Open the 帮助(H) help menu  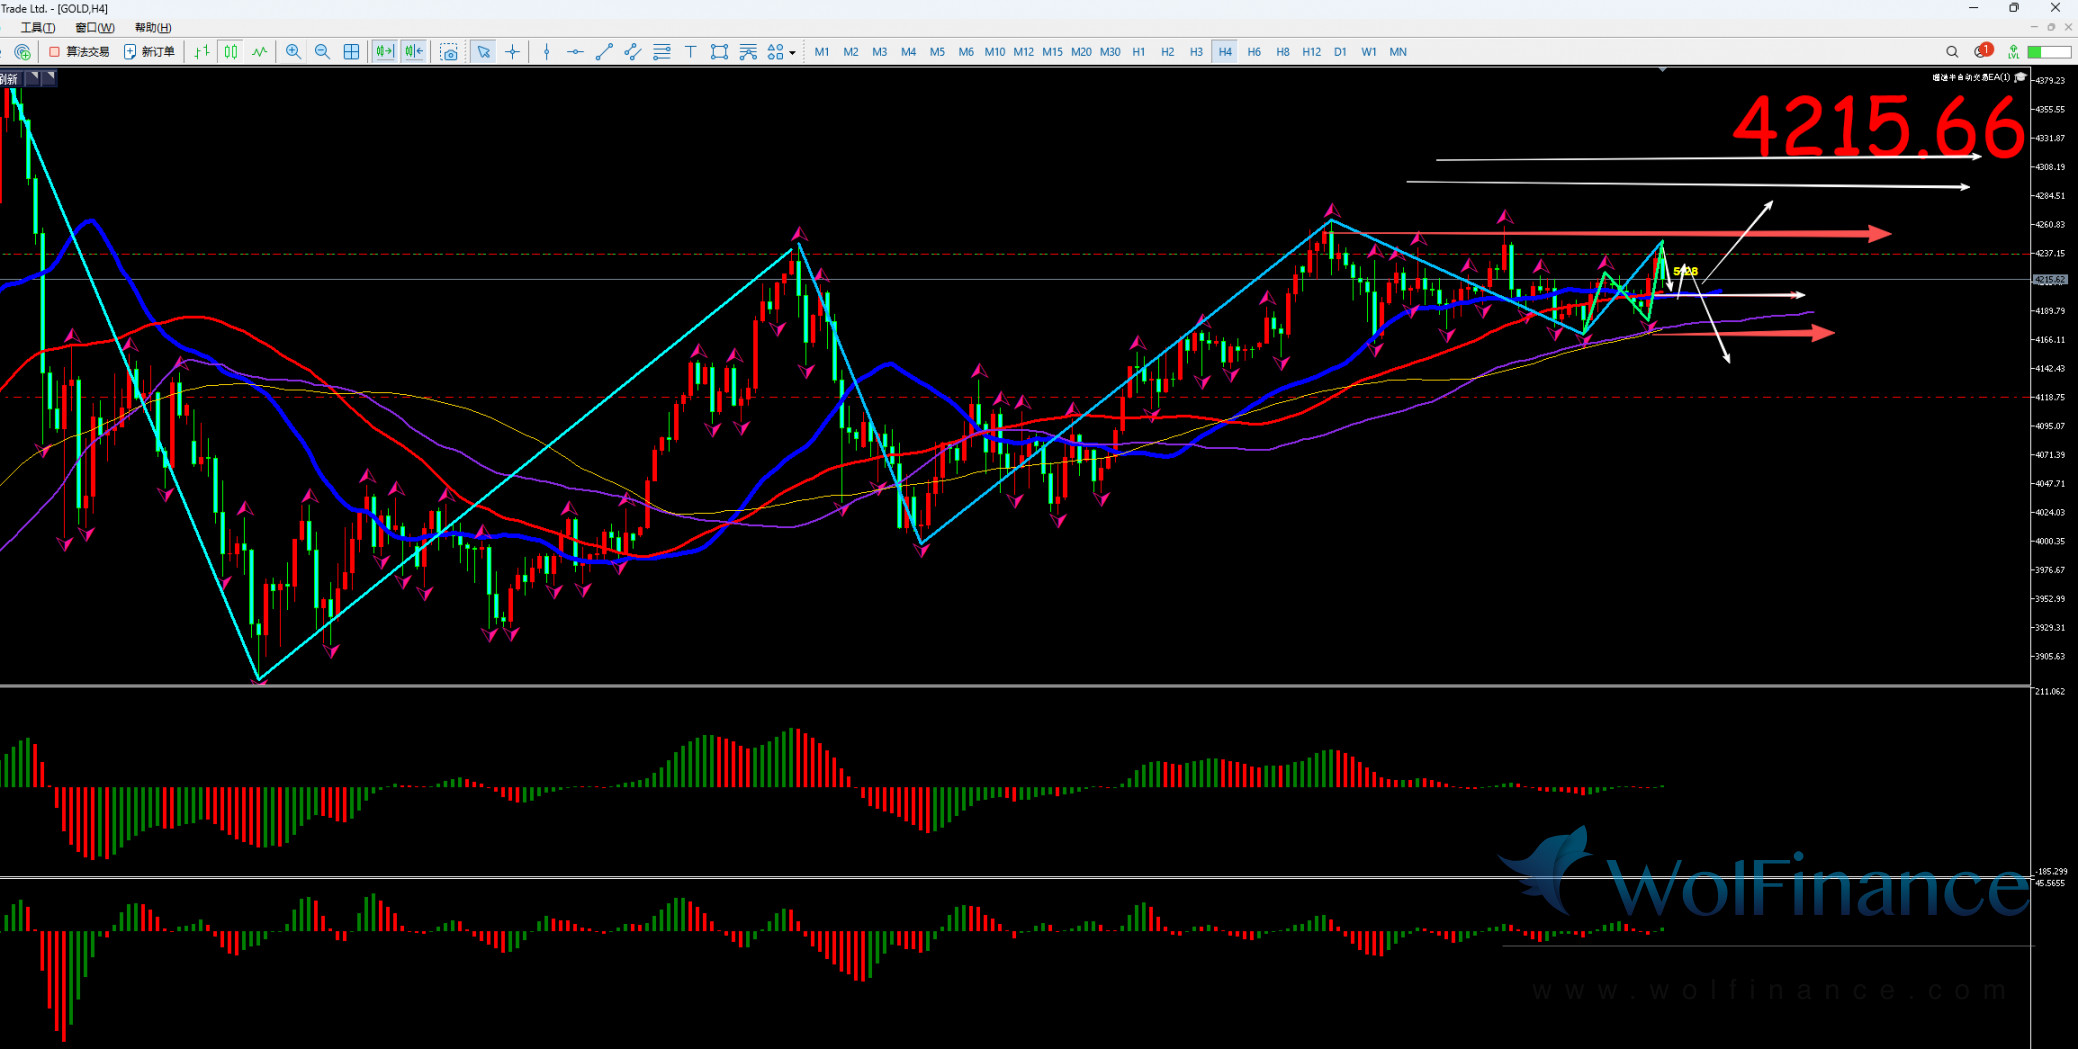click(153, 28)
